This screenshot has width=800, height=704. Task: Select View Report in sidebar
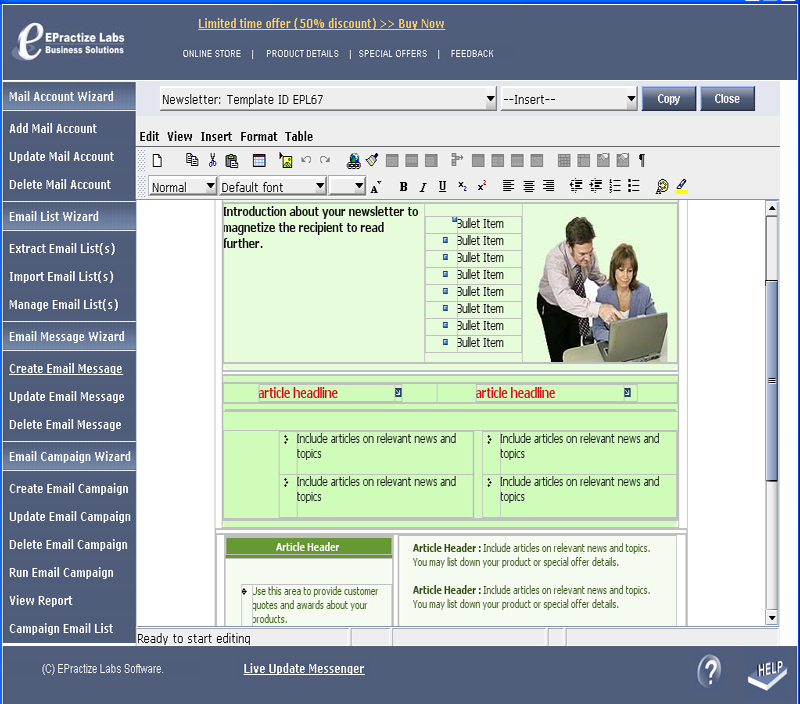click(41, 600)
